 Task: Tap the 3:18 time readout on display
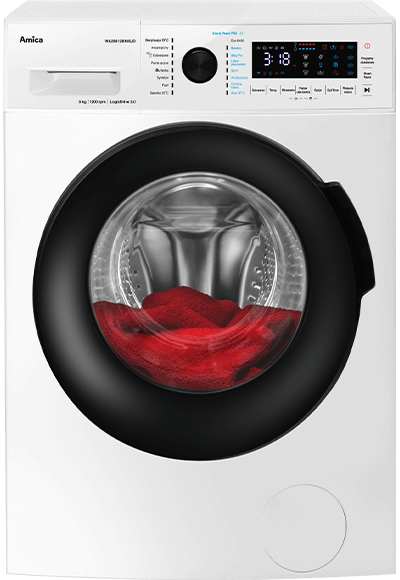[x=277, y=59]
